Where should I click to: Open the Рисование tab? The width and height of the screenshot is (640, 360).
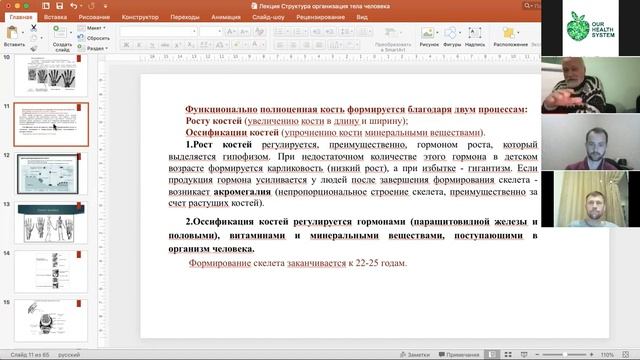94,17
